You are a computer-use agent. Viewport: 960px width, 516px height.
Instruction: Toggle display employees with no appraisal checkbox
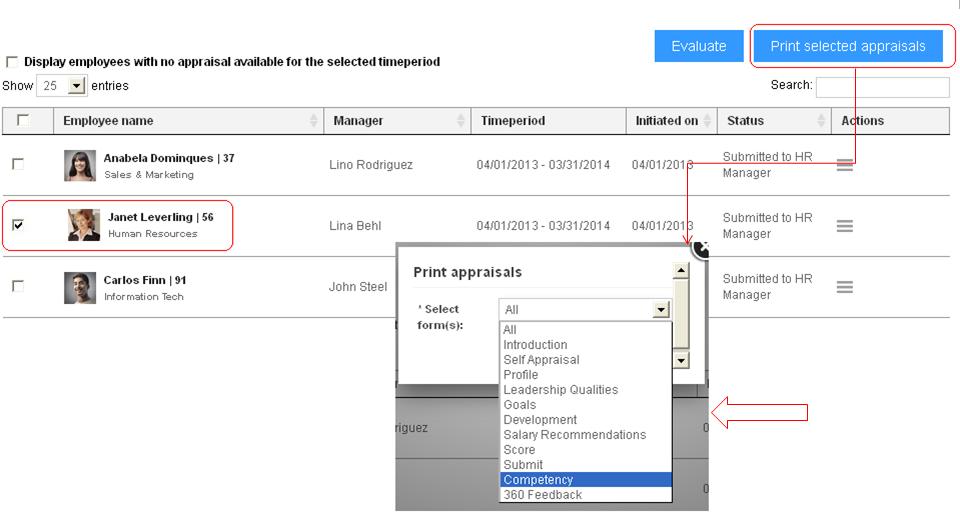click(12, 62)
